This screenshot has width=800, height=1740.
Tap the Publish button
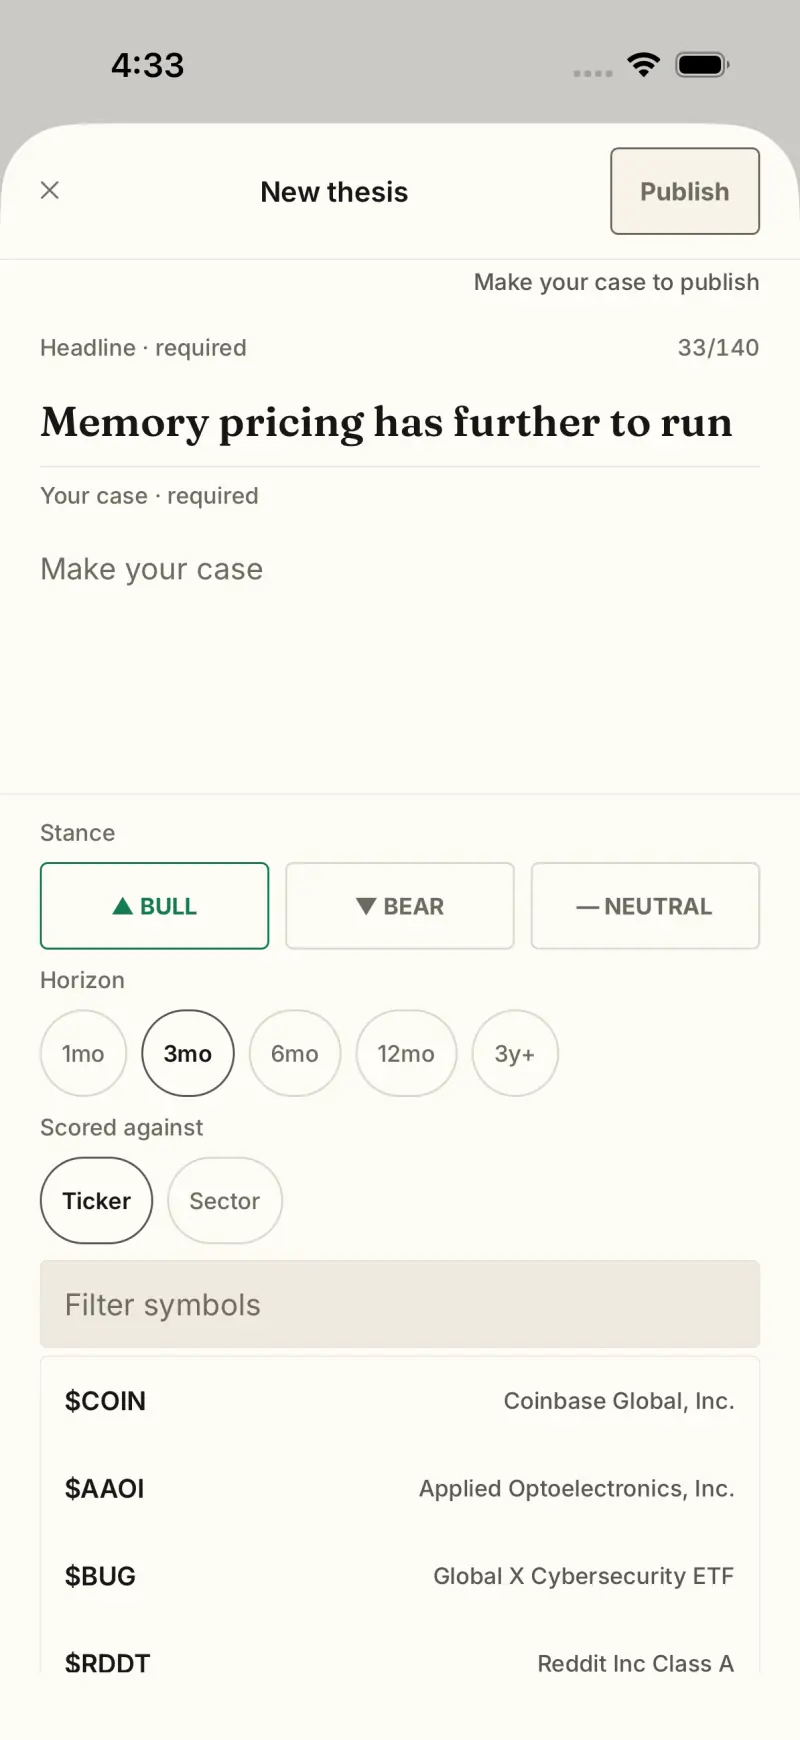[685, 191]
